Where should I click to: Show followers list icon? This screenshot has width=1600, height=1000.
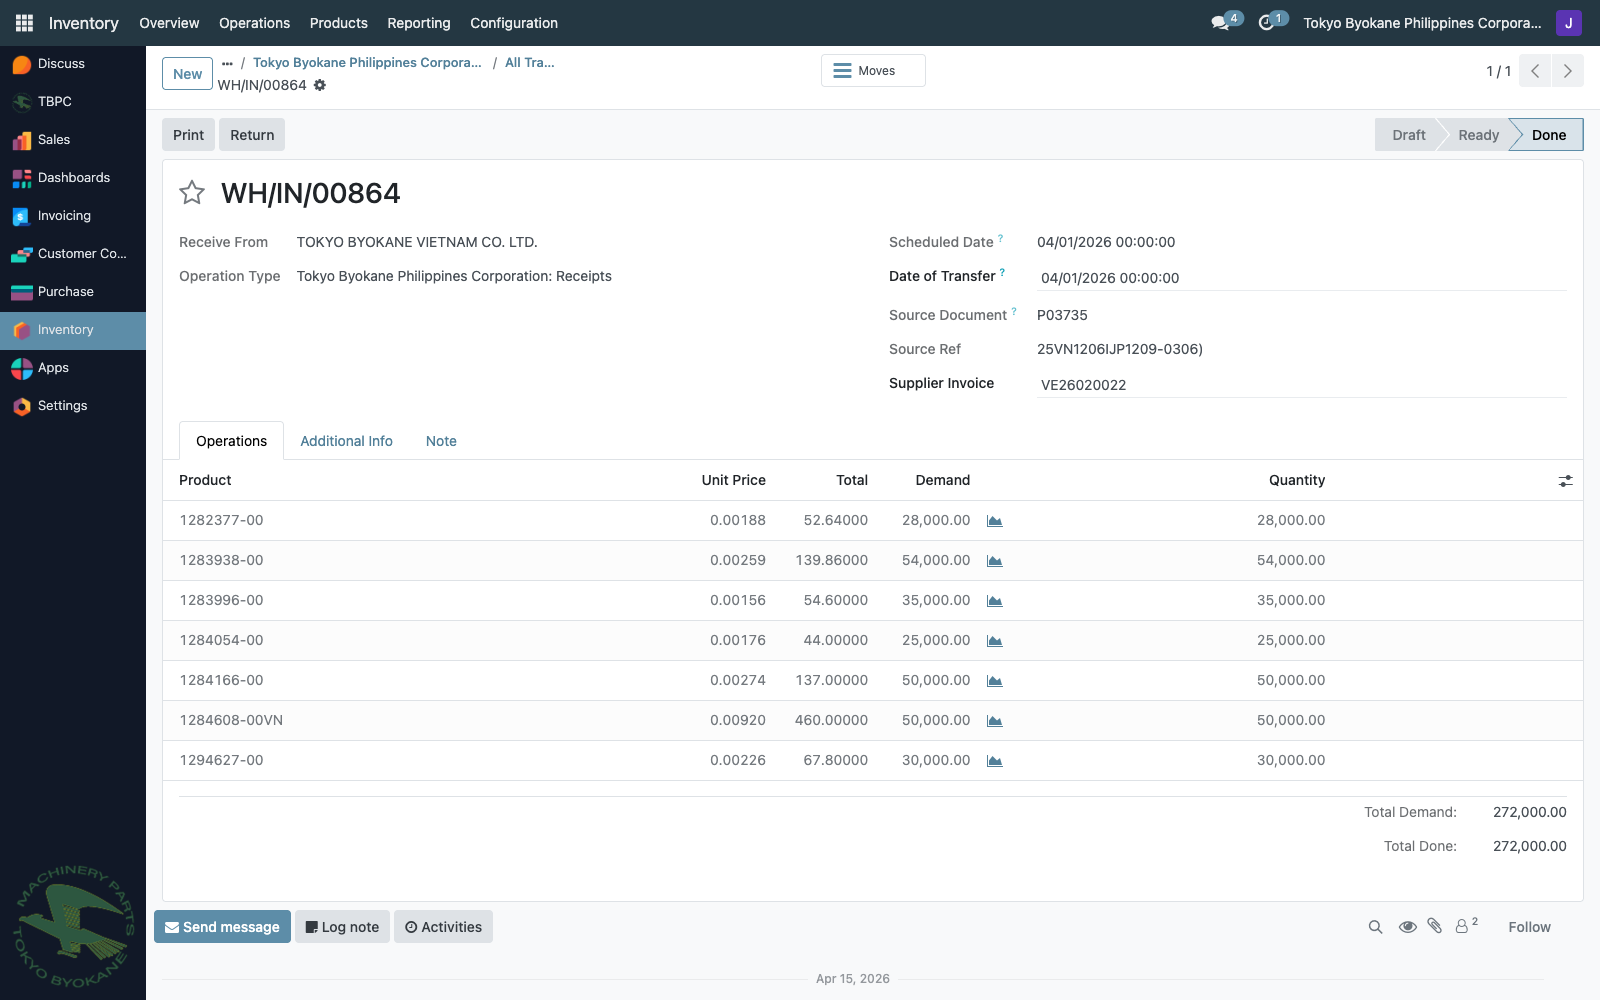(x=1466, y=926)
